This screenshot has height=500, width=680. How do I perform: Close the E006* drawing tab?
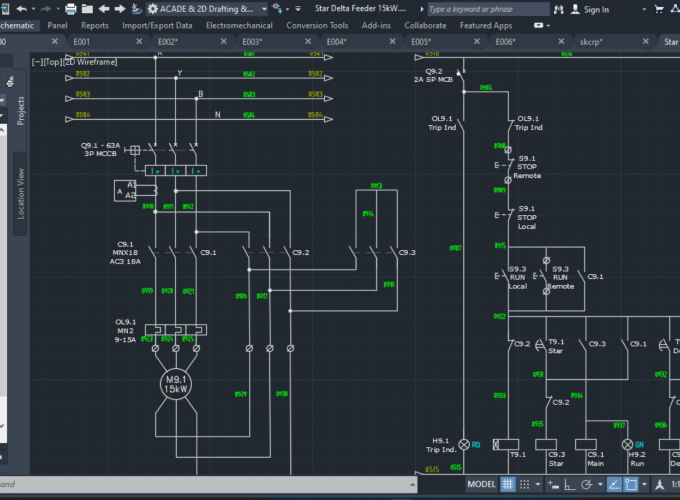[x=561, y=41]
